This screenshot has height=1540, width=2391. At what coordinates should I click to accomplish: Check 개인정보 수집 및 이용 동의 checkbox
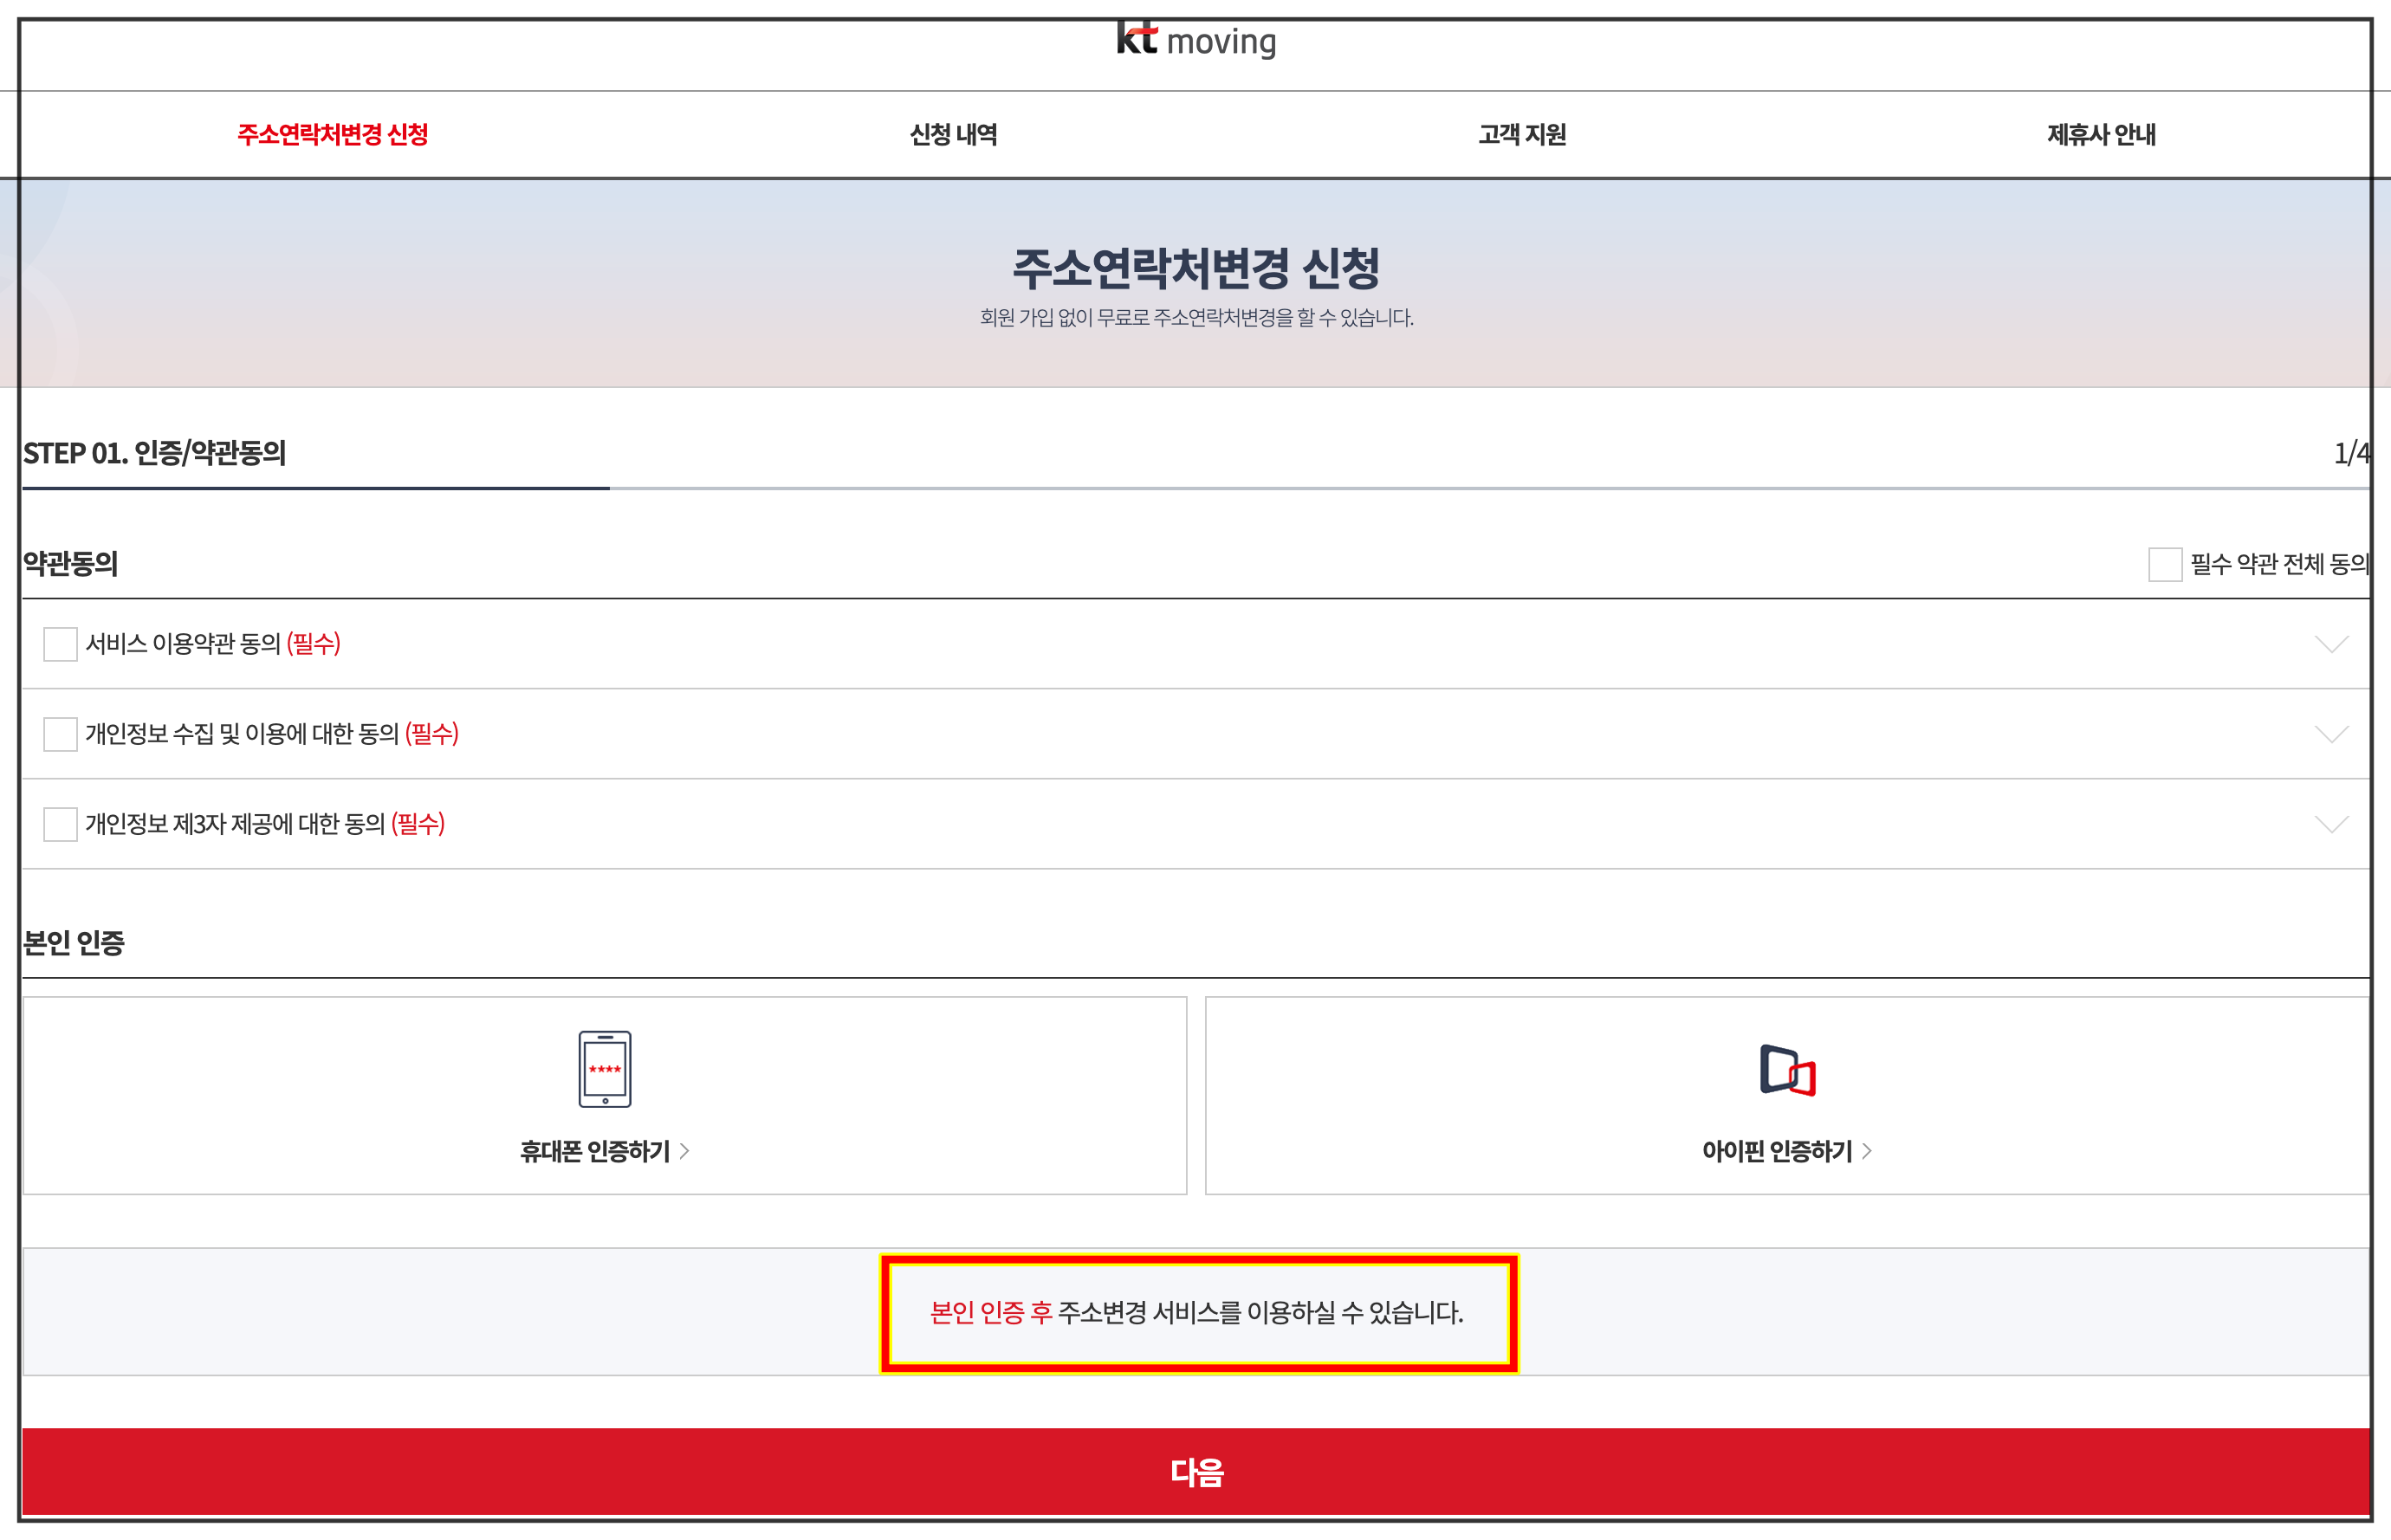coord(60,734)
